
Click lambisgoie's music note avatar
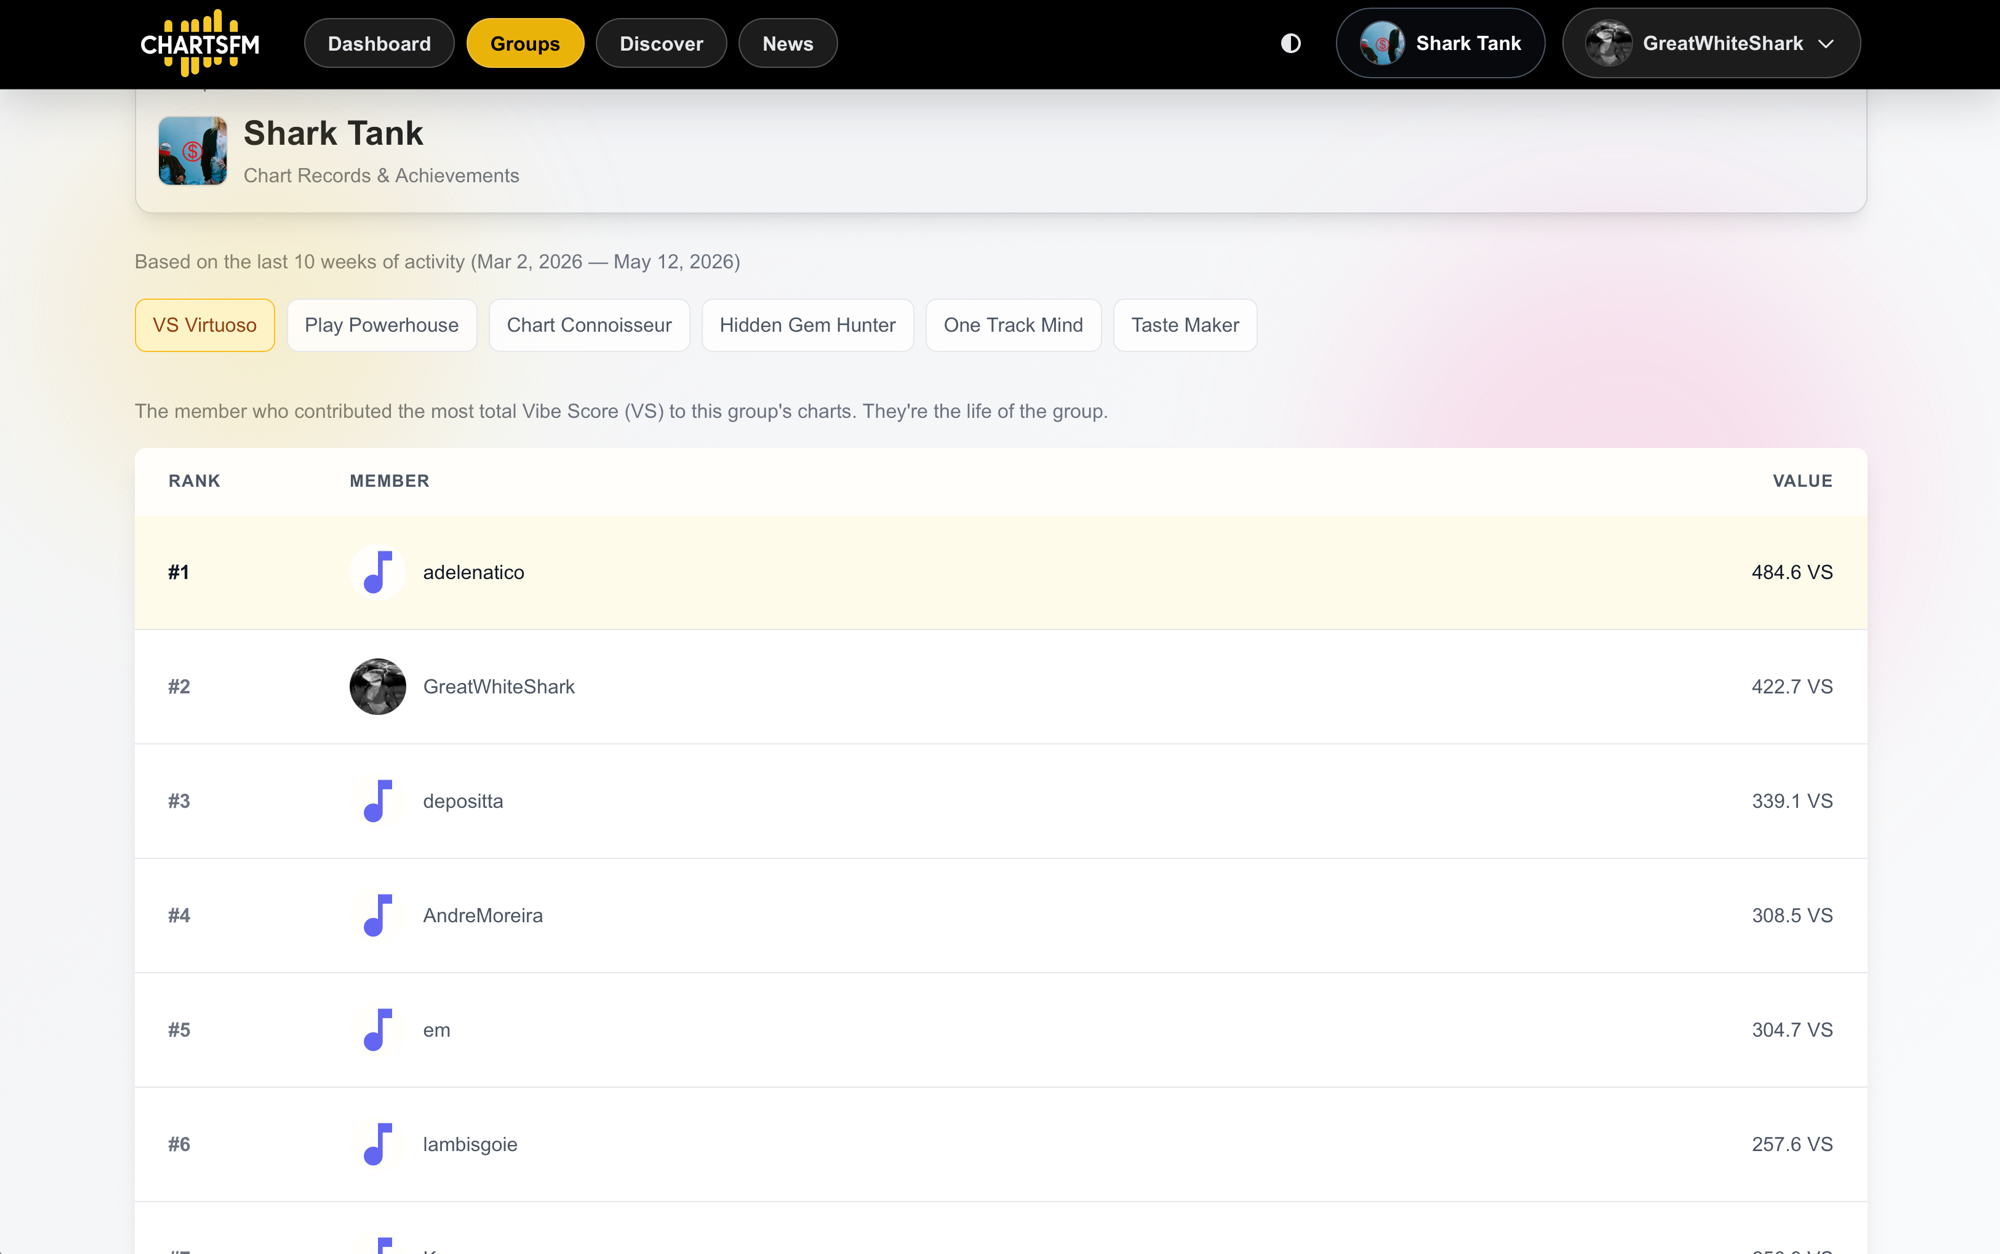point(378,1144)
